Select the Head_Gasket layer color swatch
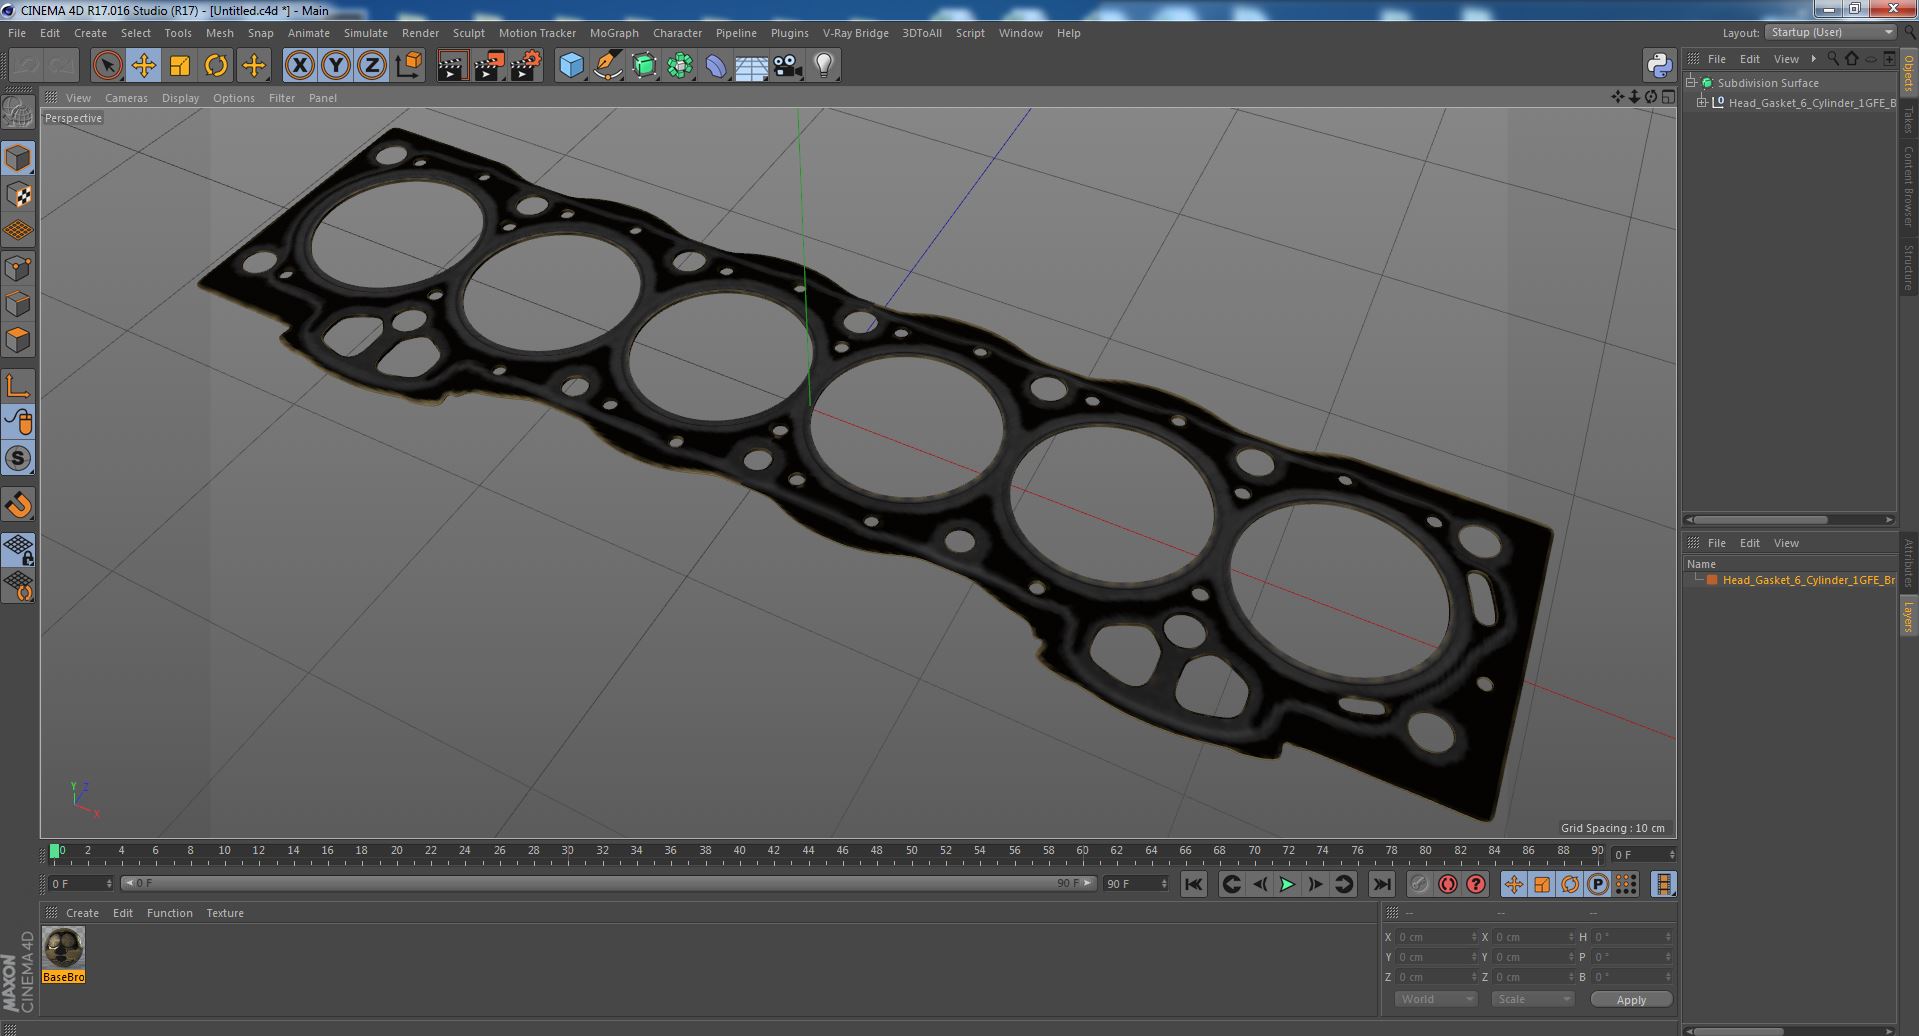The width and height of the screenshot is (1919, 1036). (1712, 580)
